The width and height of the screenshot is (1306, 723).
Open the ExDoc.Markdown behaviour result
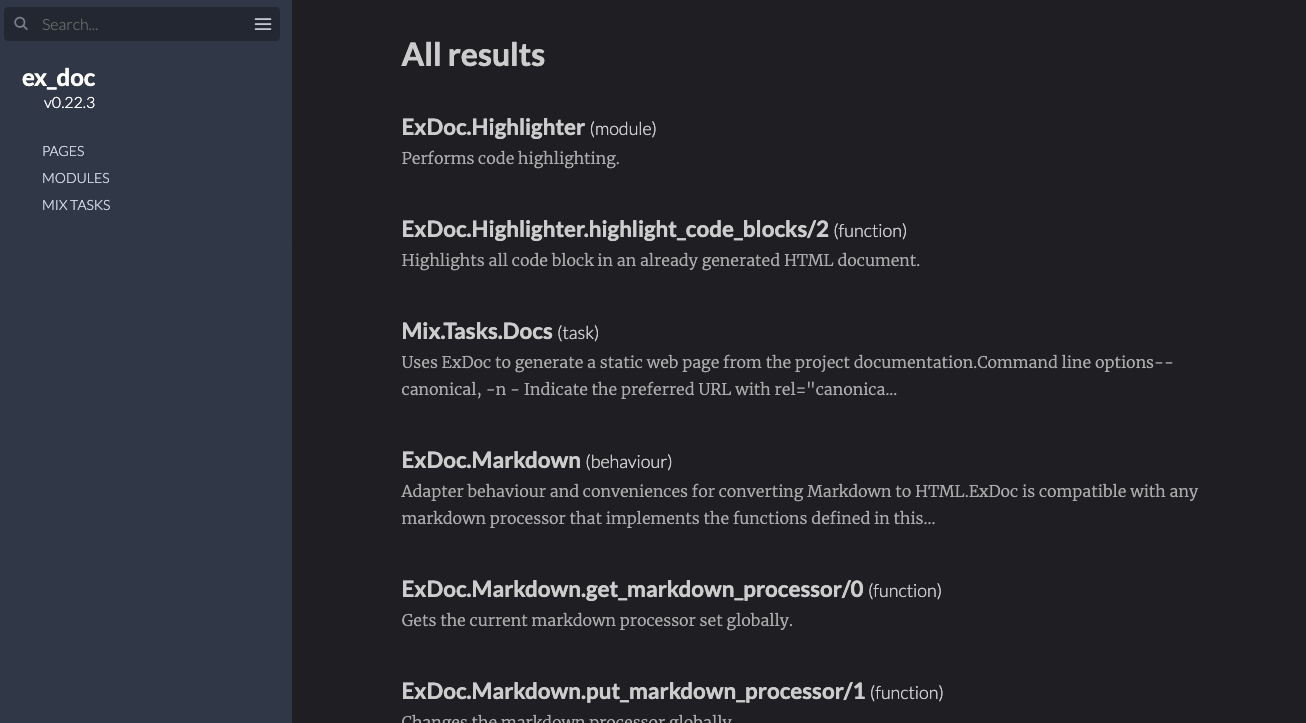491,460
